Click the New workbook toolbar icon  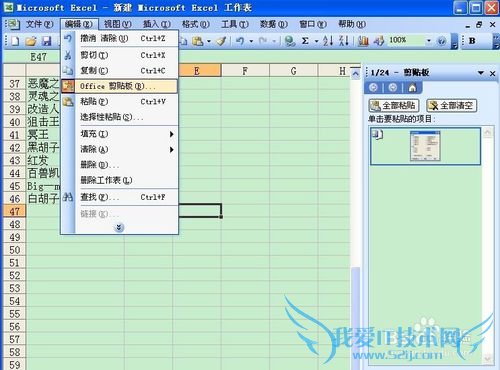pos(15,41)
